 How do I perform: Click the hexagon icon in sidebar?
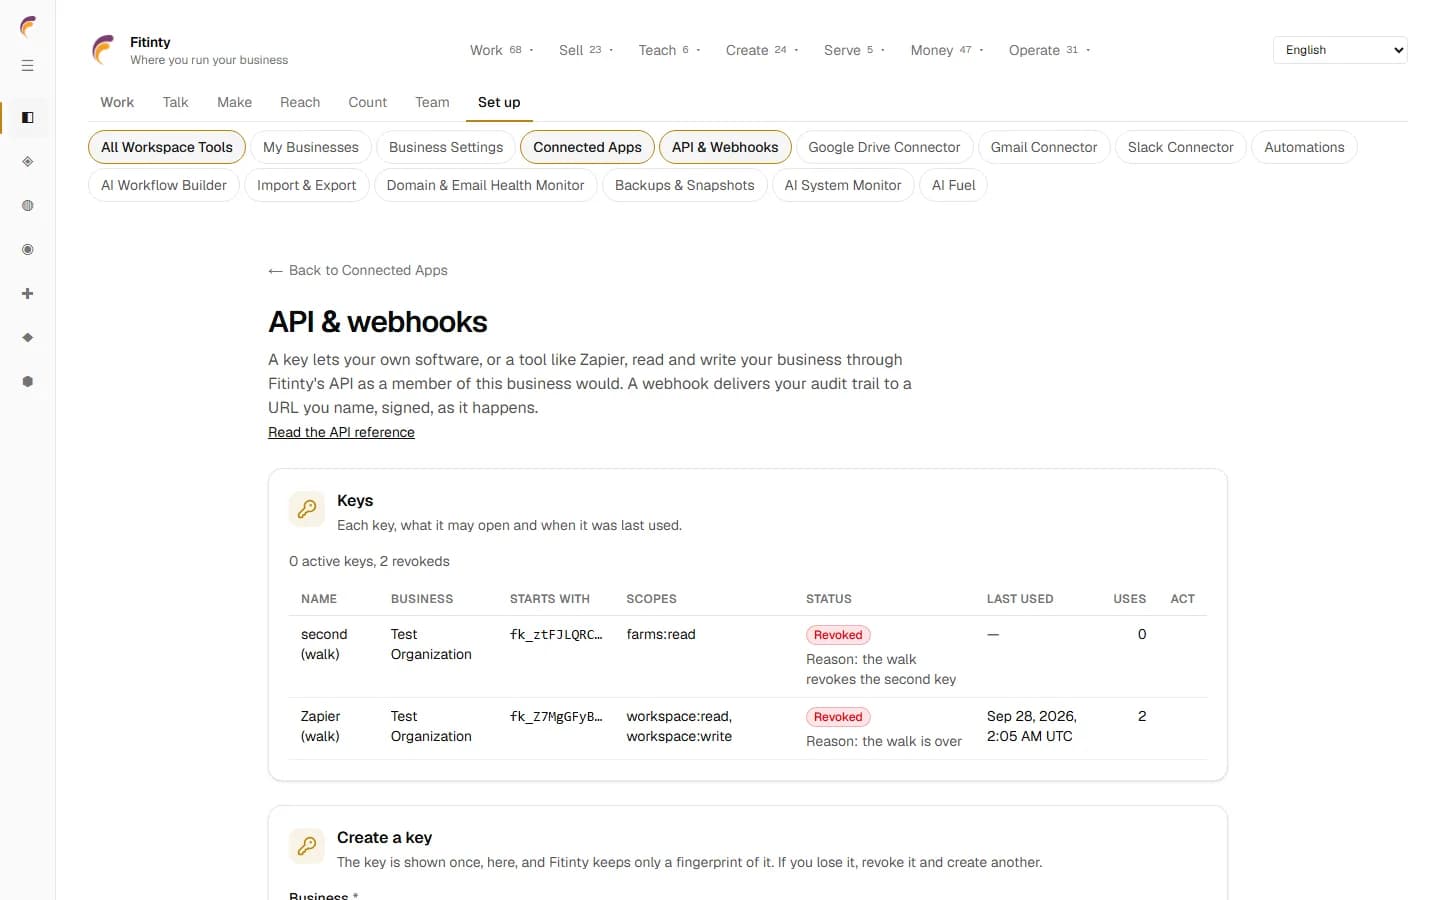[28, 382]
